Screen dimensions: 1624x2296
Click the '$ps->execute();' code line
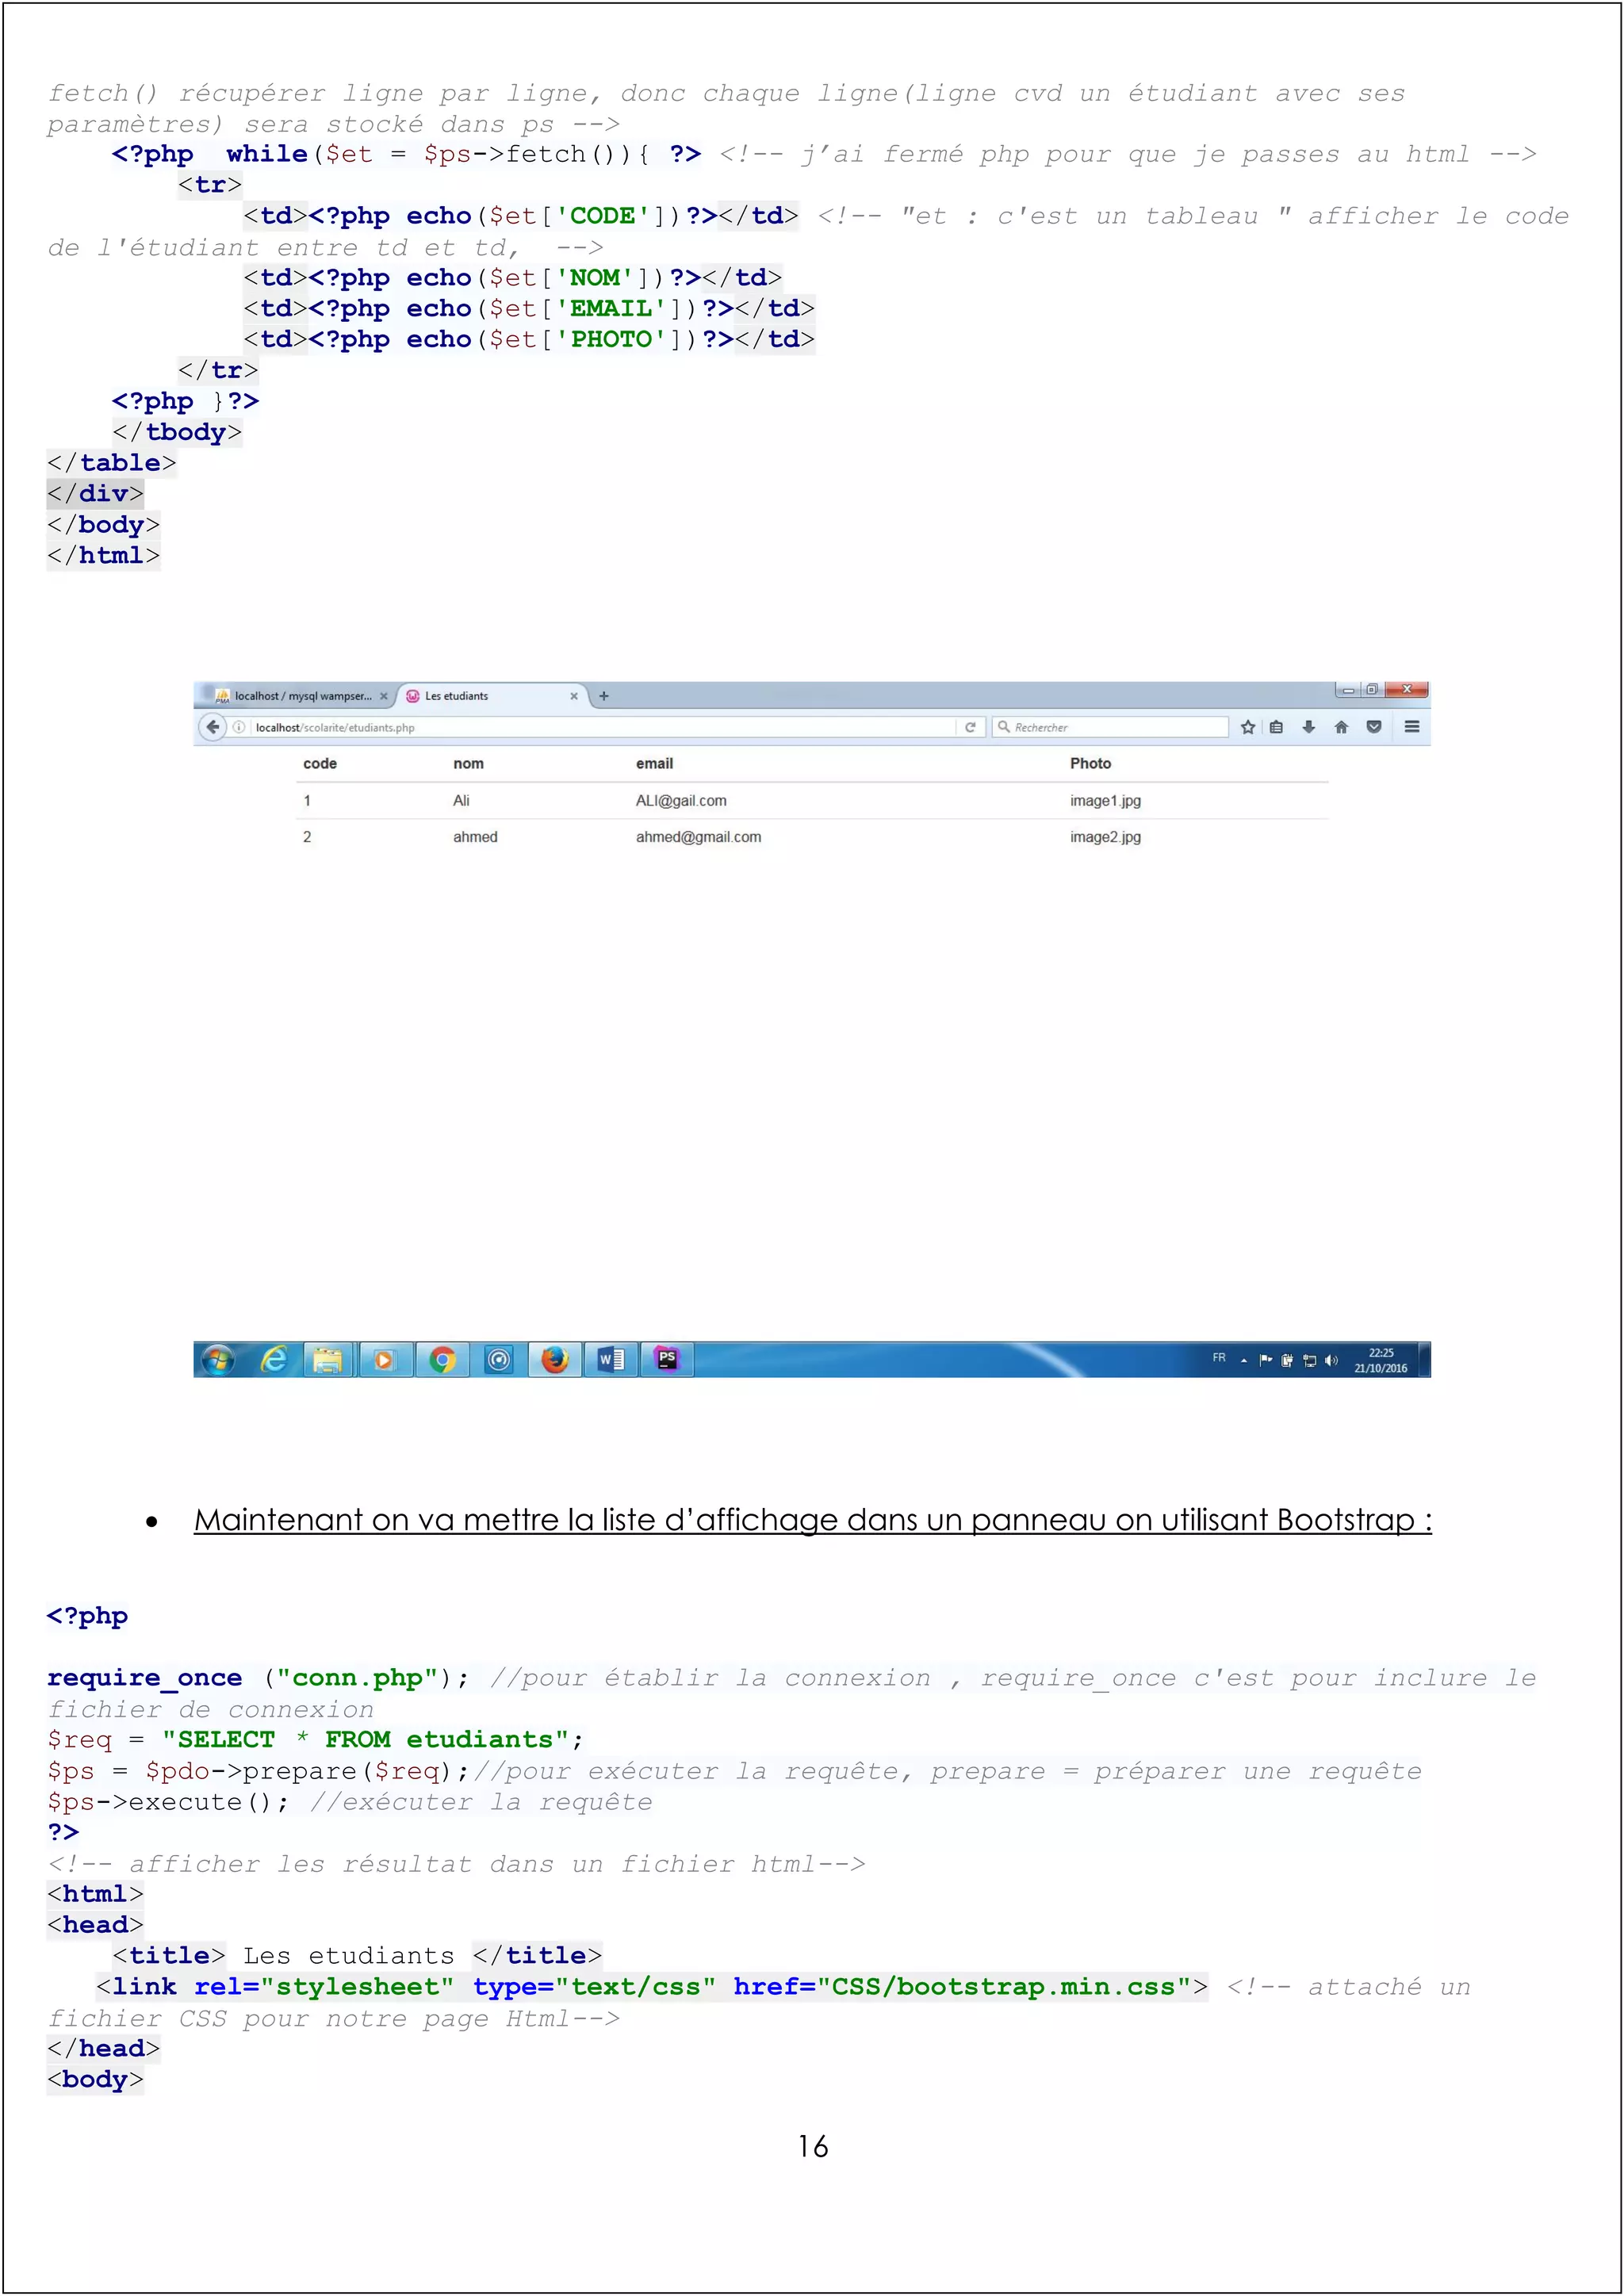pyautogui.click(x=168, y=1803)
